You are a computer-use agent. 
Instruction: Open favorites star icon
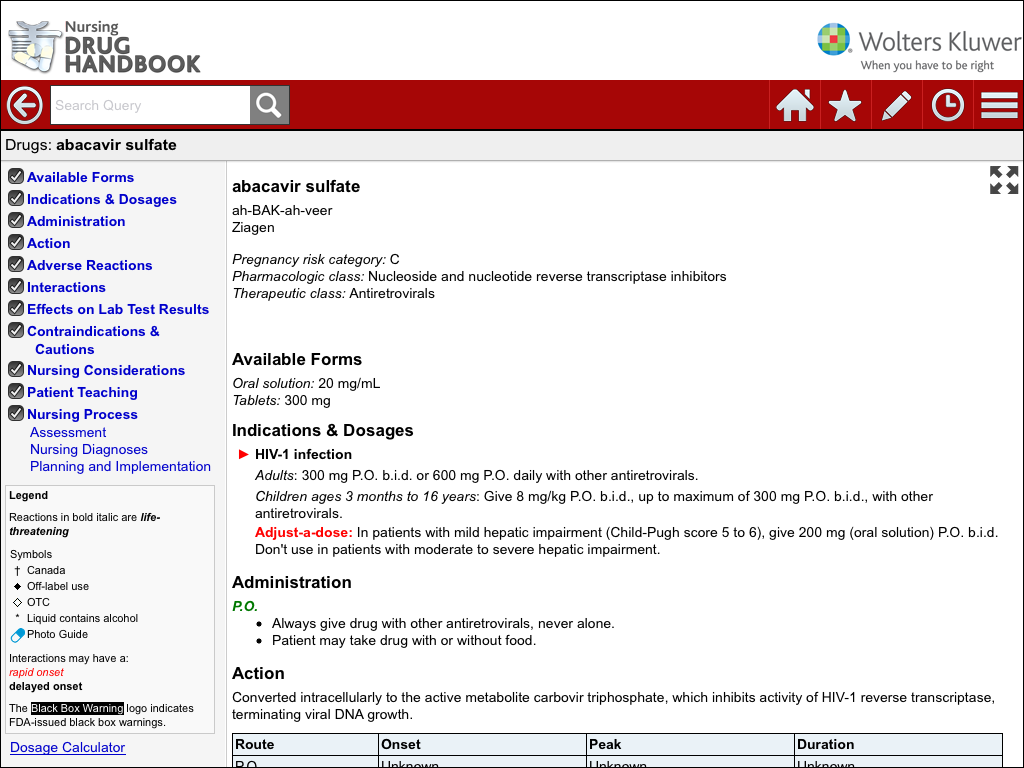pos(845,105)
